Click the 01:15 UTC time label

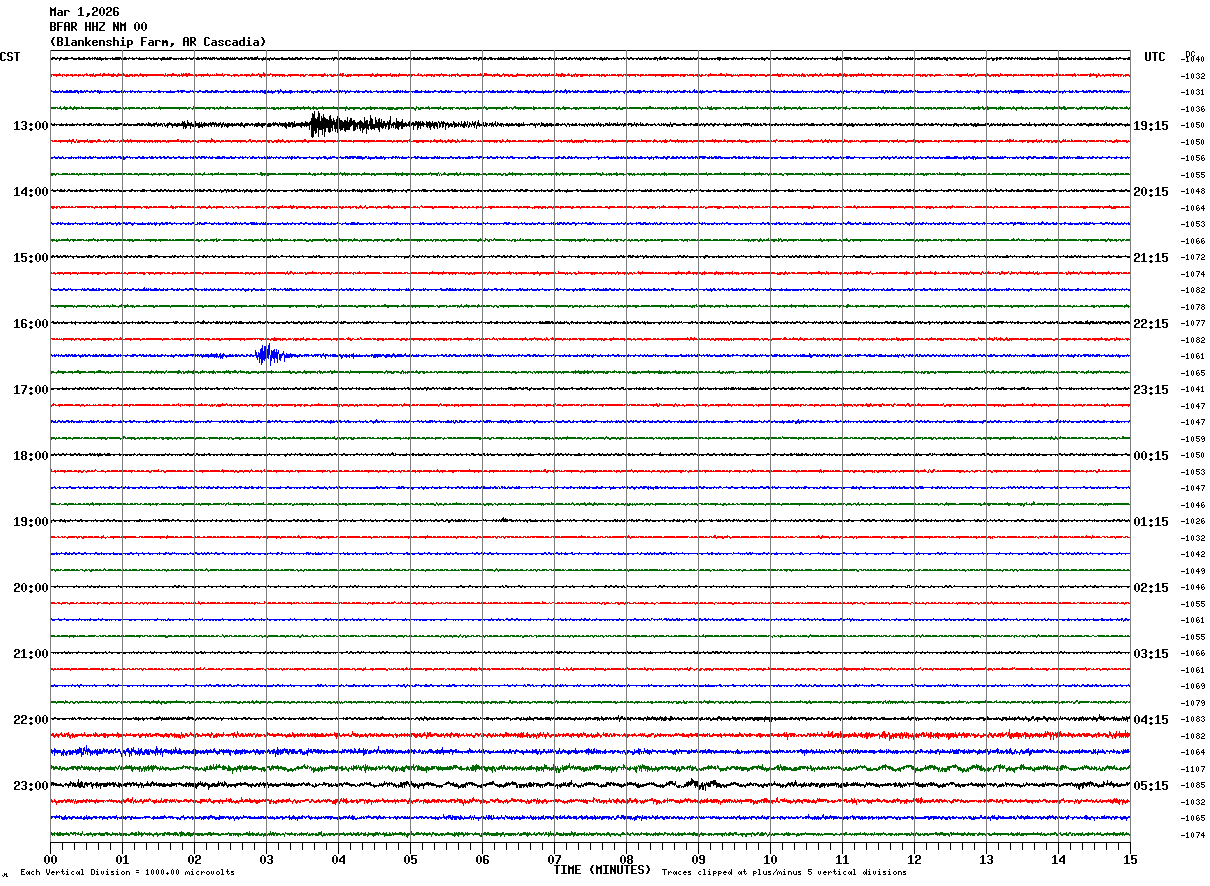(x=1150, y=522)
